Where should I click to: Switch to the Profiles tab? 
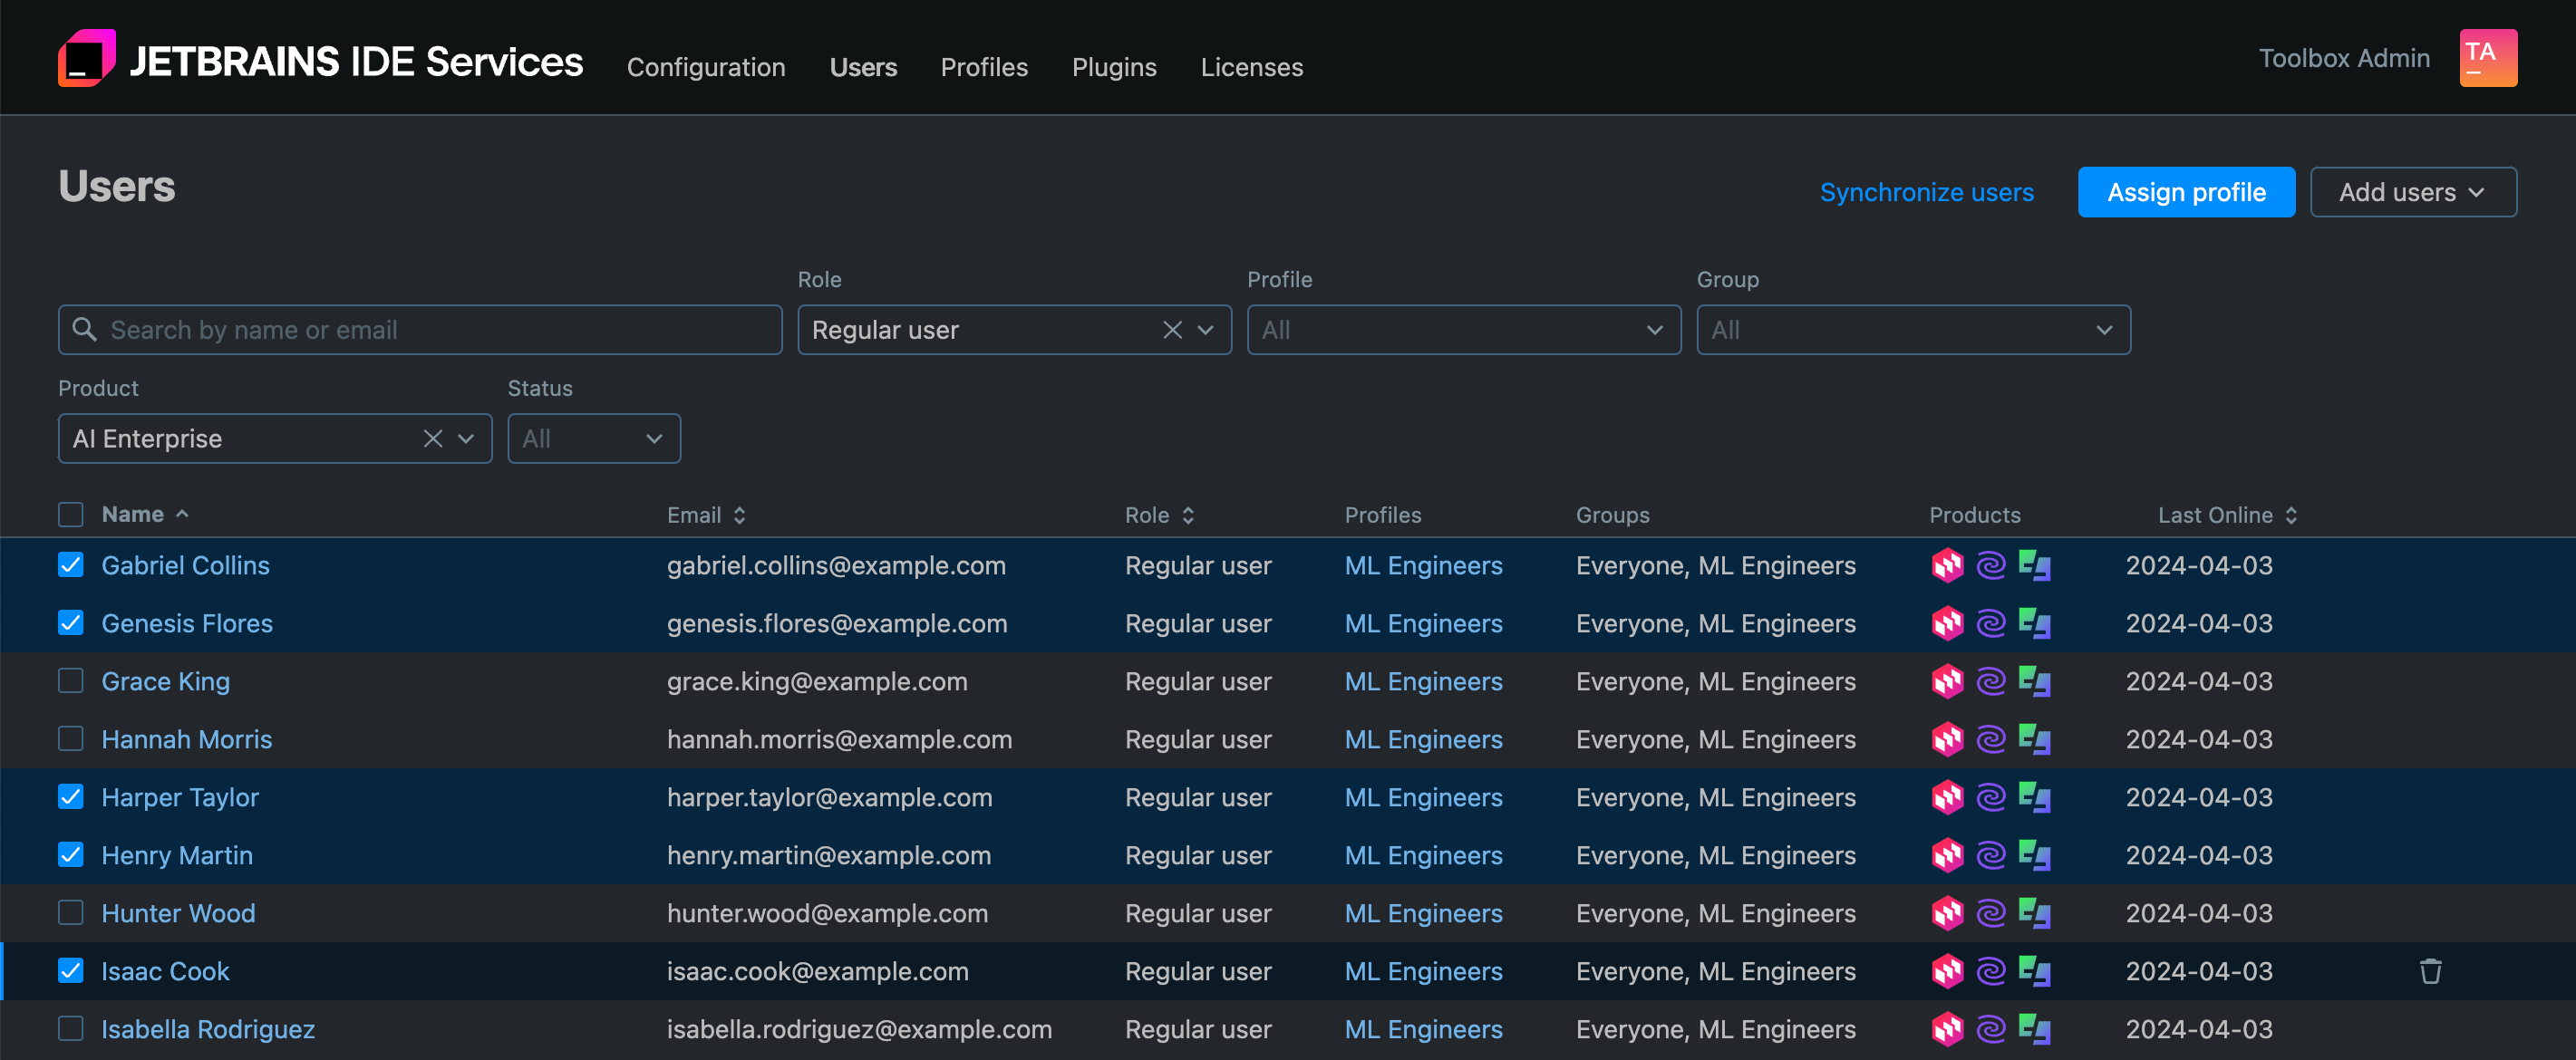click(x=984, y=67)
